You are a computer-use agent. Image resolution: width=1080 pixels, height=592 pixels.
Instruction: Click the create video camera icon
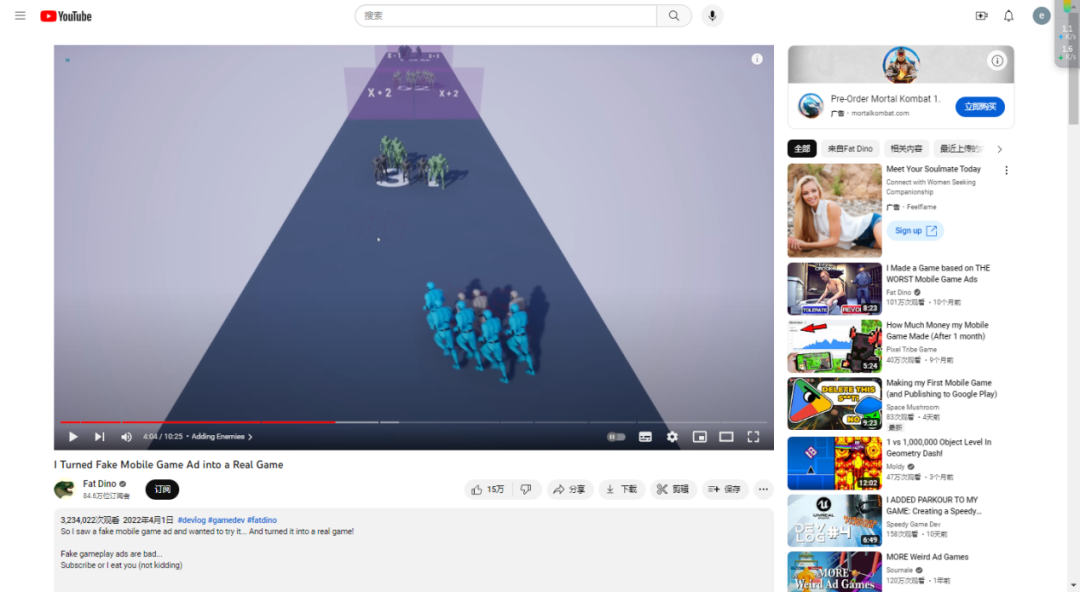[982, 15]
